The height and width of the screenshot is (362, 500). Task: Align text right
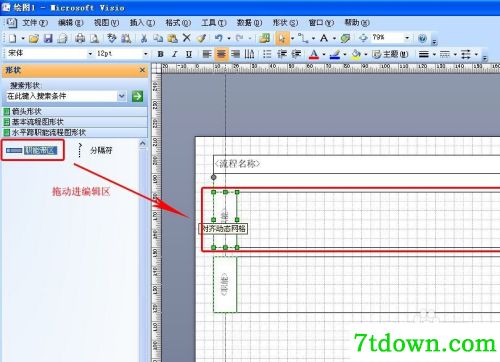coord(235,54)
